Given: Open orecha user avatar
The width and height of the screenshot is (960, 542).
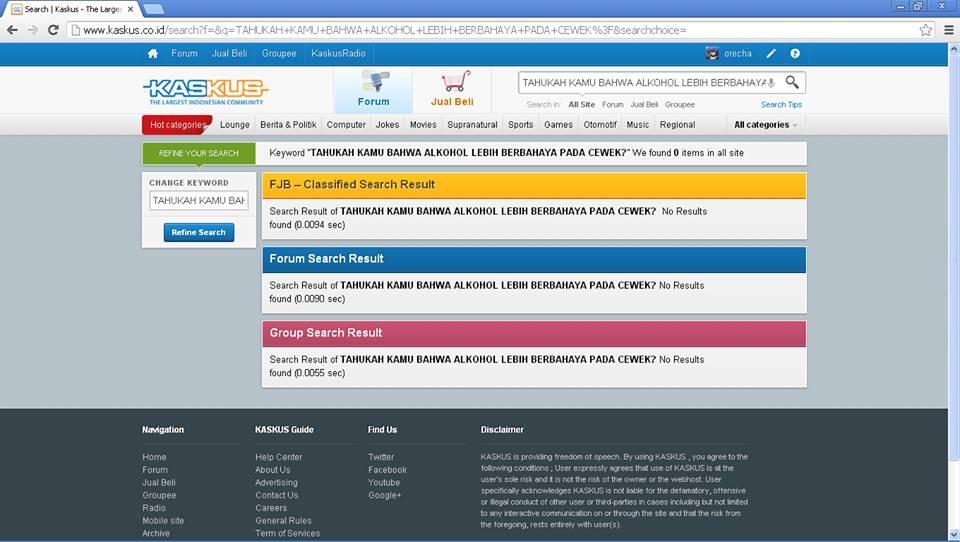Looking at the screenshot, I should click(x=712, y=53).
